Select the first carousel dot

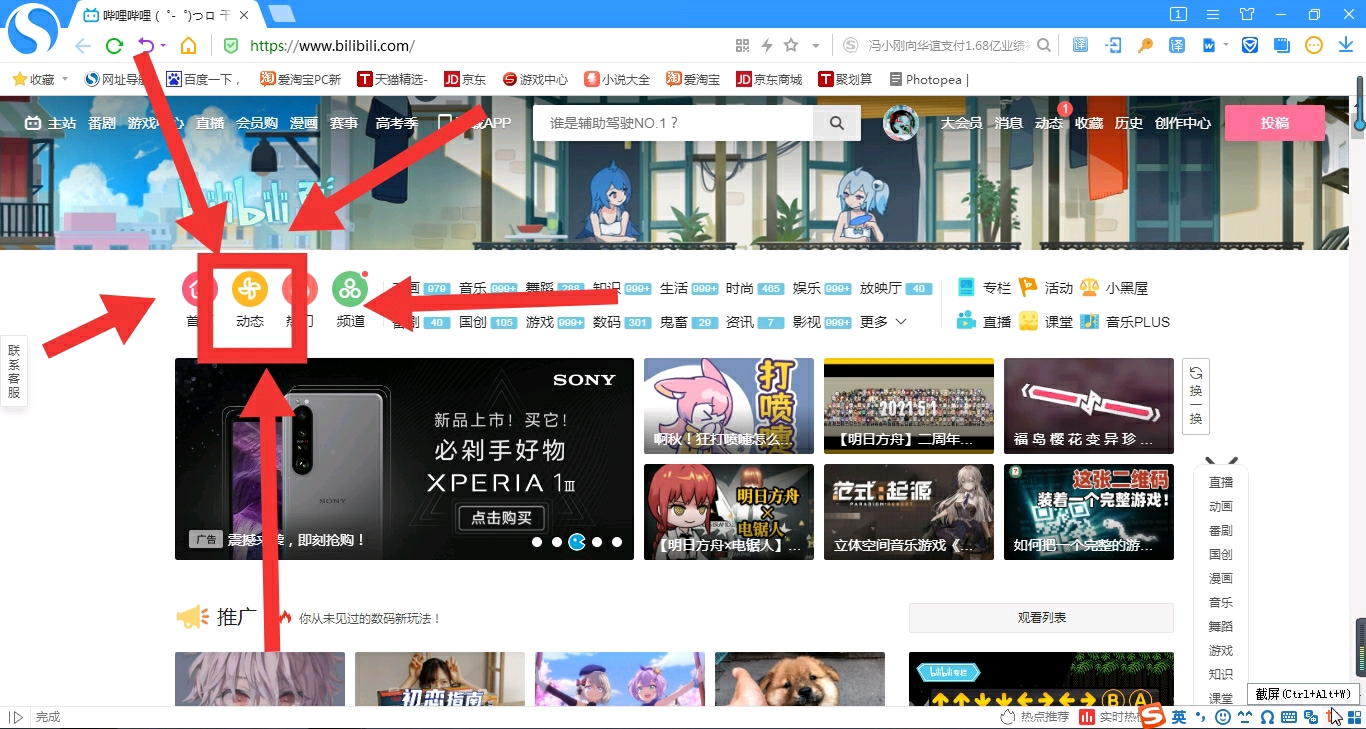pyautogui.click(x=537, y=542)
